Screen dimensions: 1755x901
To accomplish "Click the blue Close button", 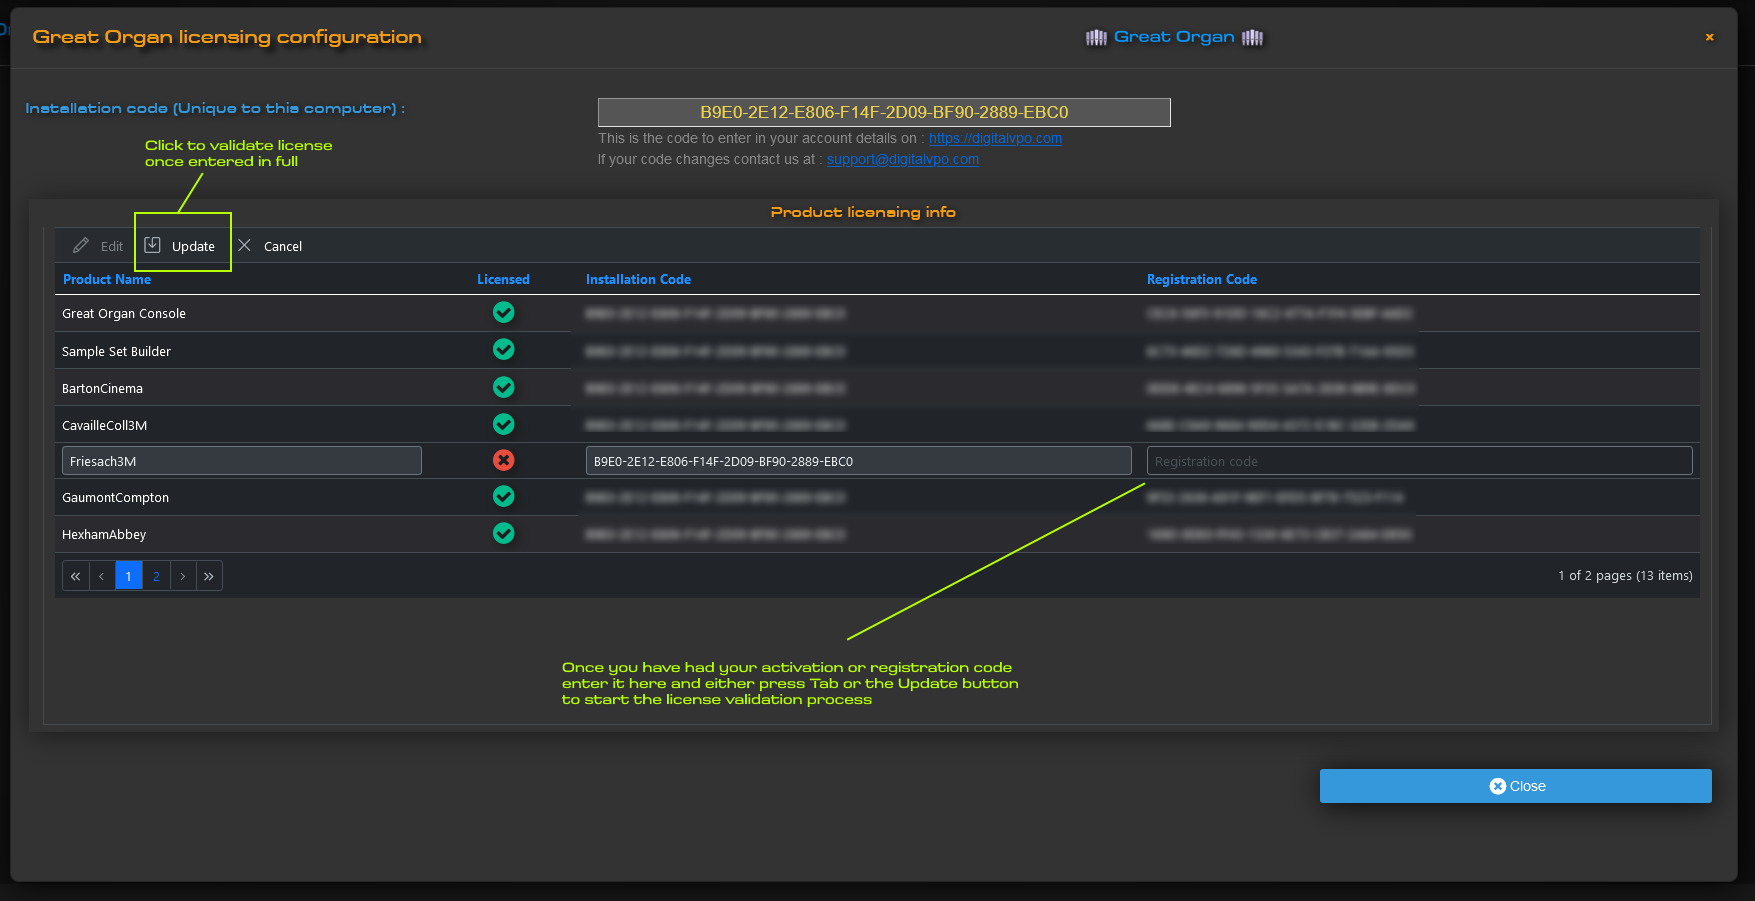I will (1515, 786).
